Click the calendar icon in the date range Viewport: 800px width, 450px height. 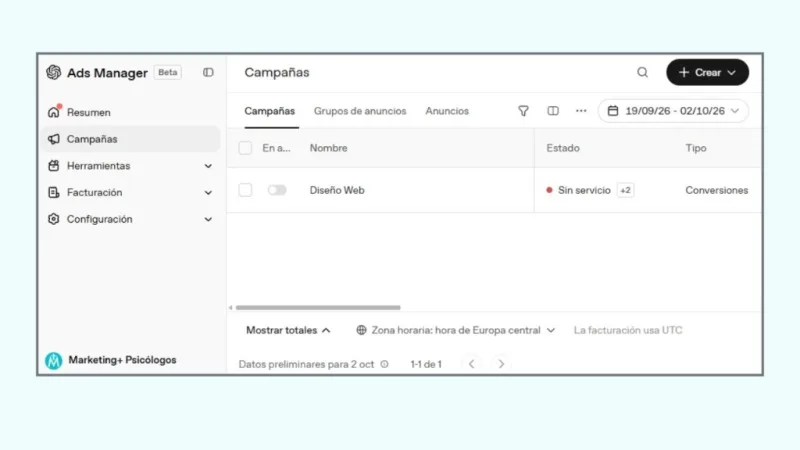pyautogui.click(x=613, y=111)
